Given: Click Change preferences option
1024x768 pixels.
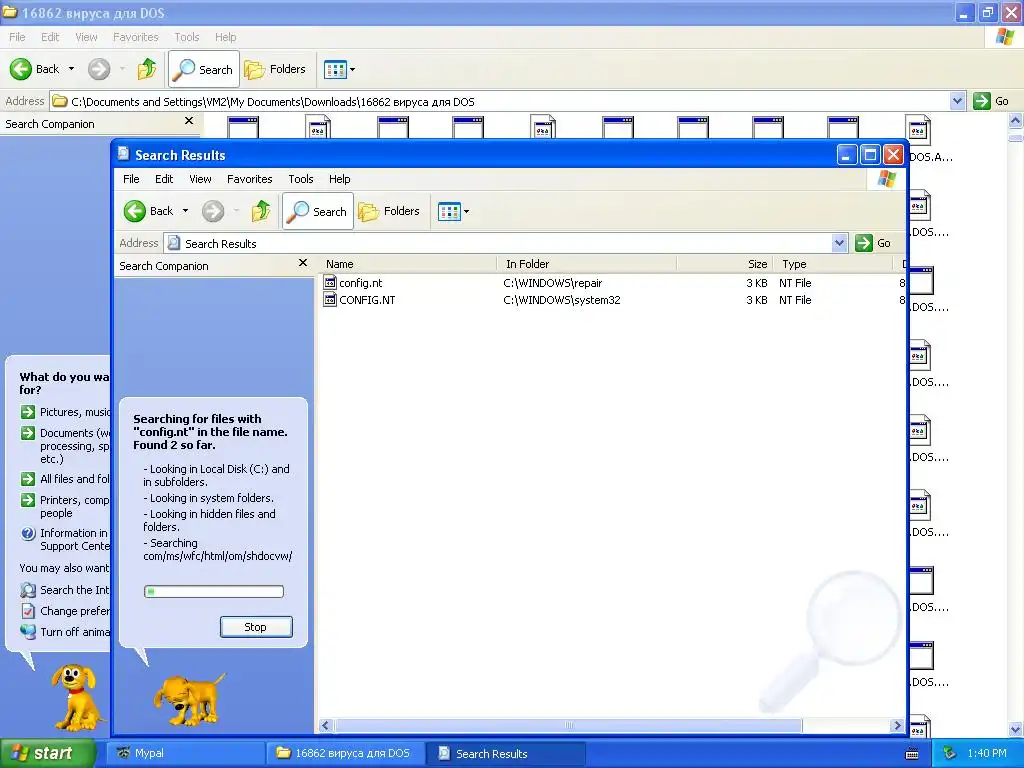Looking at the screenshot, I should 65,611.
